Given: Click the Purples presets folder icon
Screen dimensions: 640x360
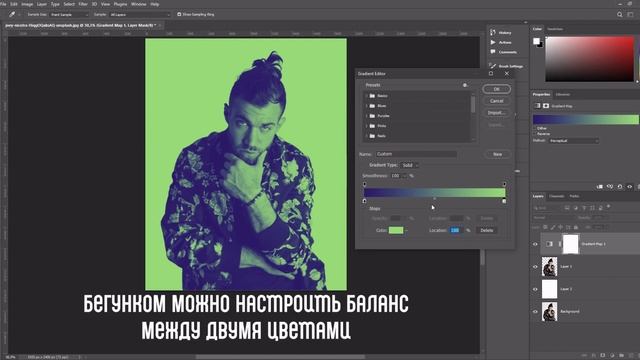Looking at the screenshot, I should (372, 116).
